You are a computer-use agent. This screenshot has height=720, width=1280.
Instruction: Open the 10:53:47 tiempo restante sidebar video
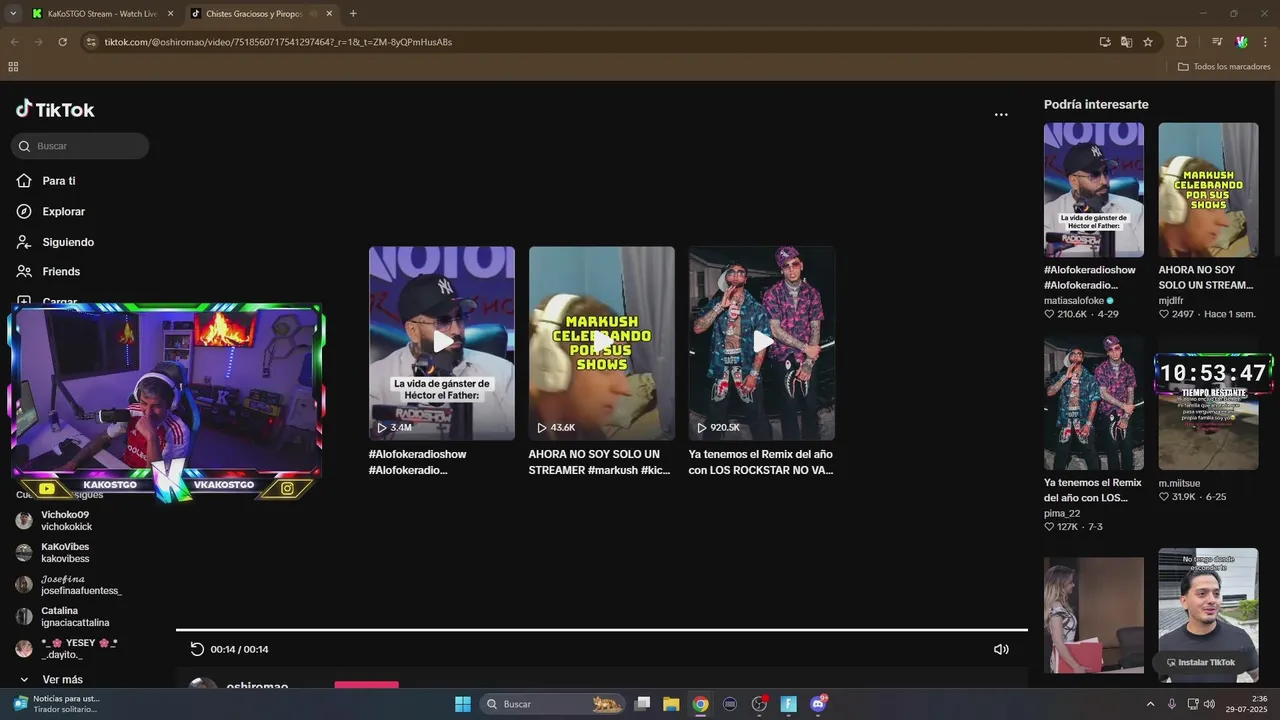(1209, 403)
